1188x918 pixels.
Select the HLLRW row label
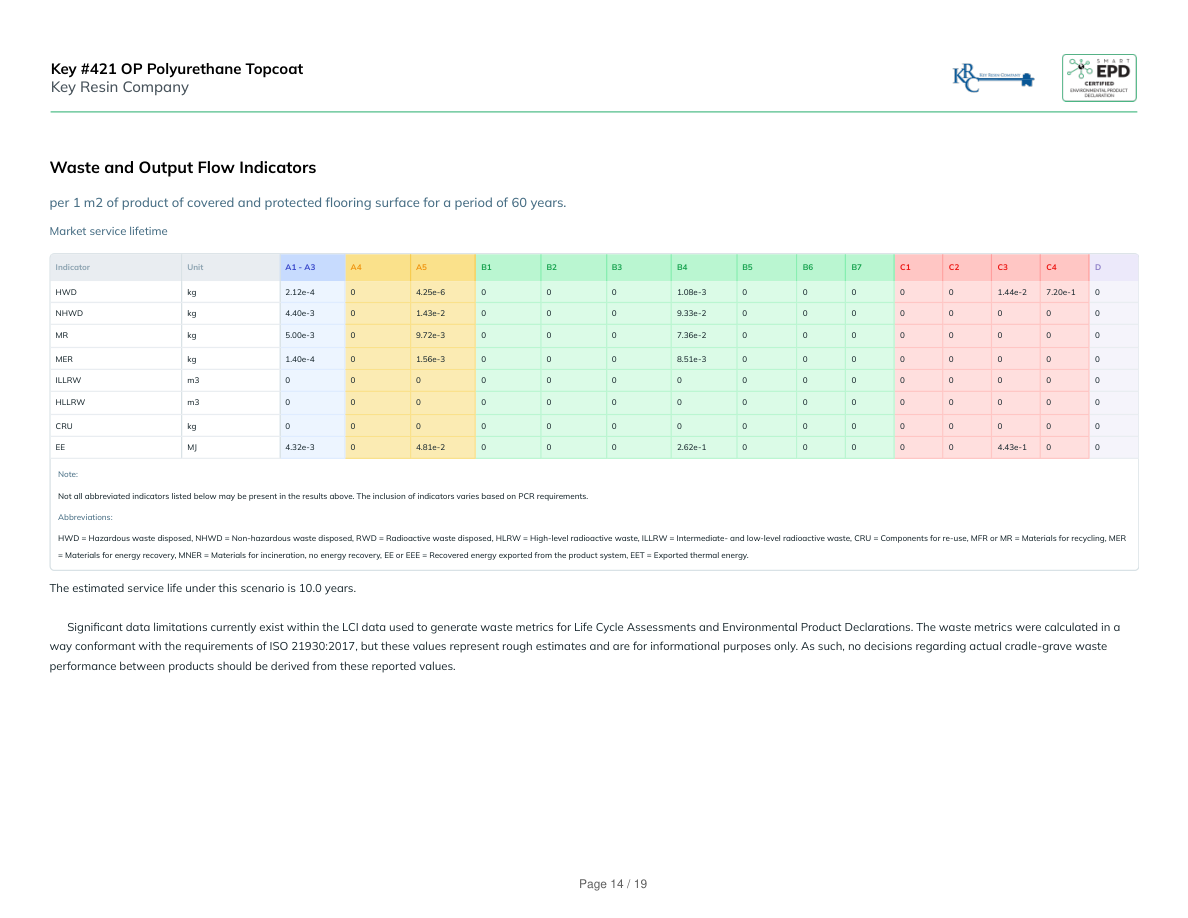70,402
